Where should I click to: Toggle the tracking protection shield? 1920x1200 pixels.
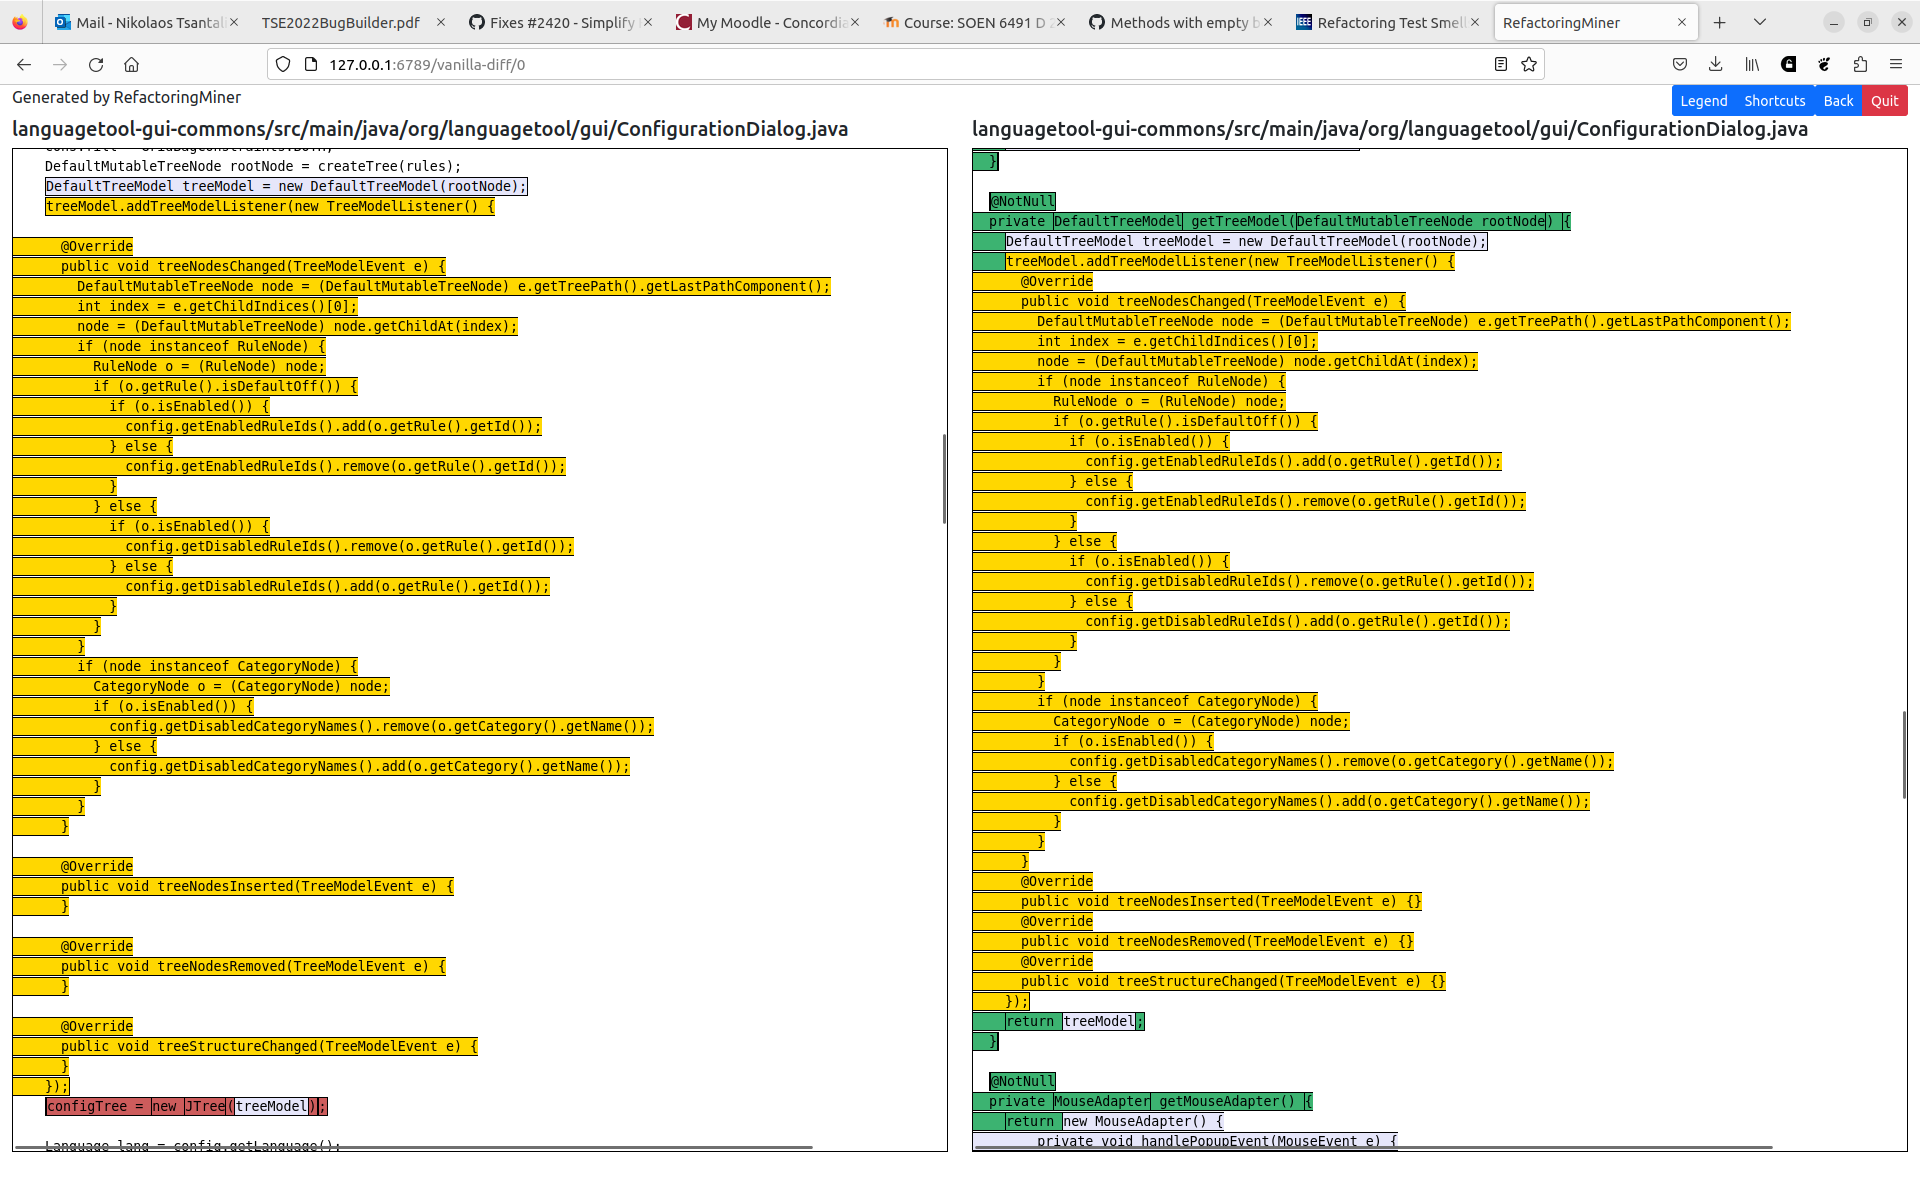pyautogui.click(x=283, y=64)
